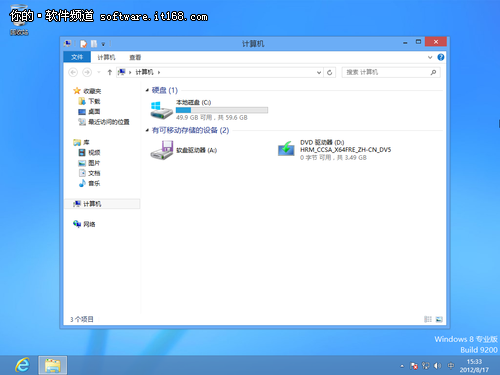Select the 本地磁盘 (C:) drive icon

[161, 110]
